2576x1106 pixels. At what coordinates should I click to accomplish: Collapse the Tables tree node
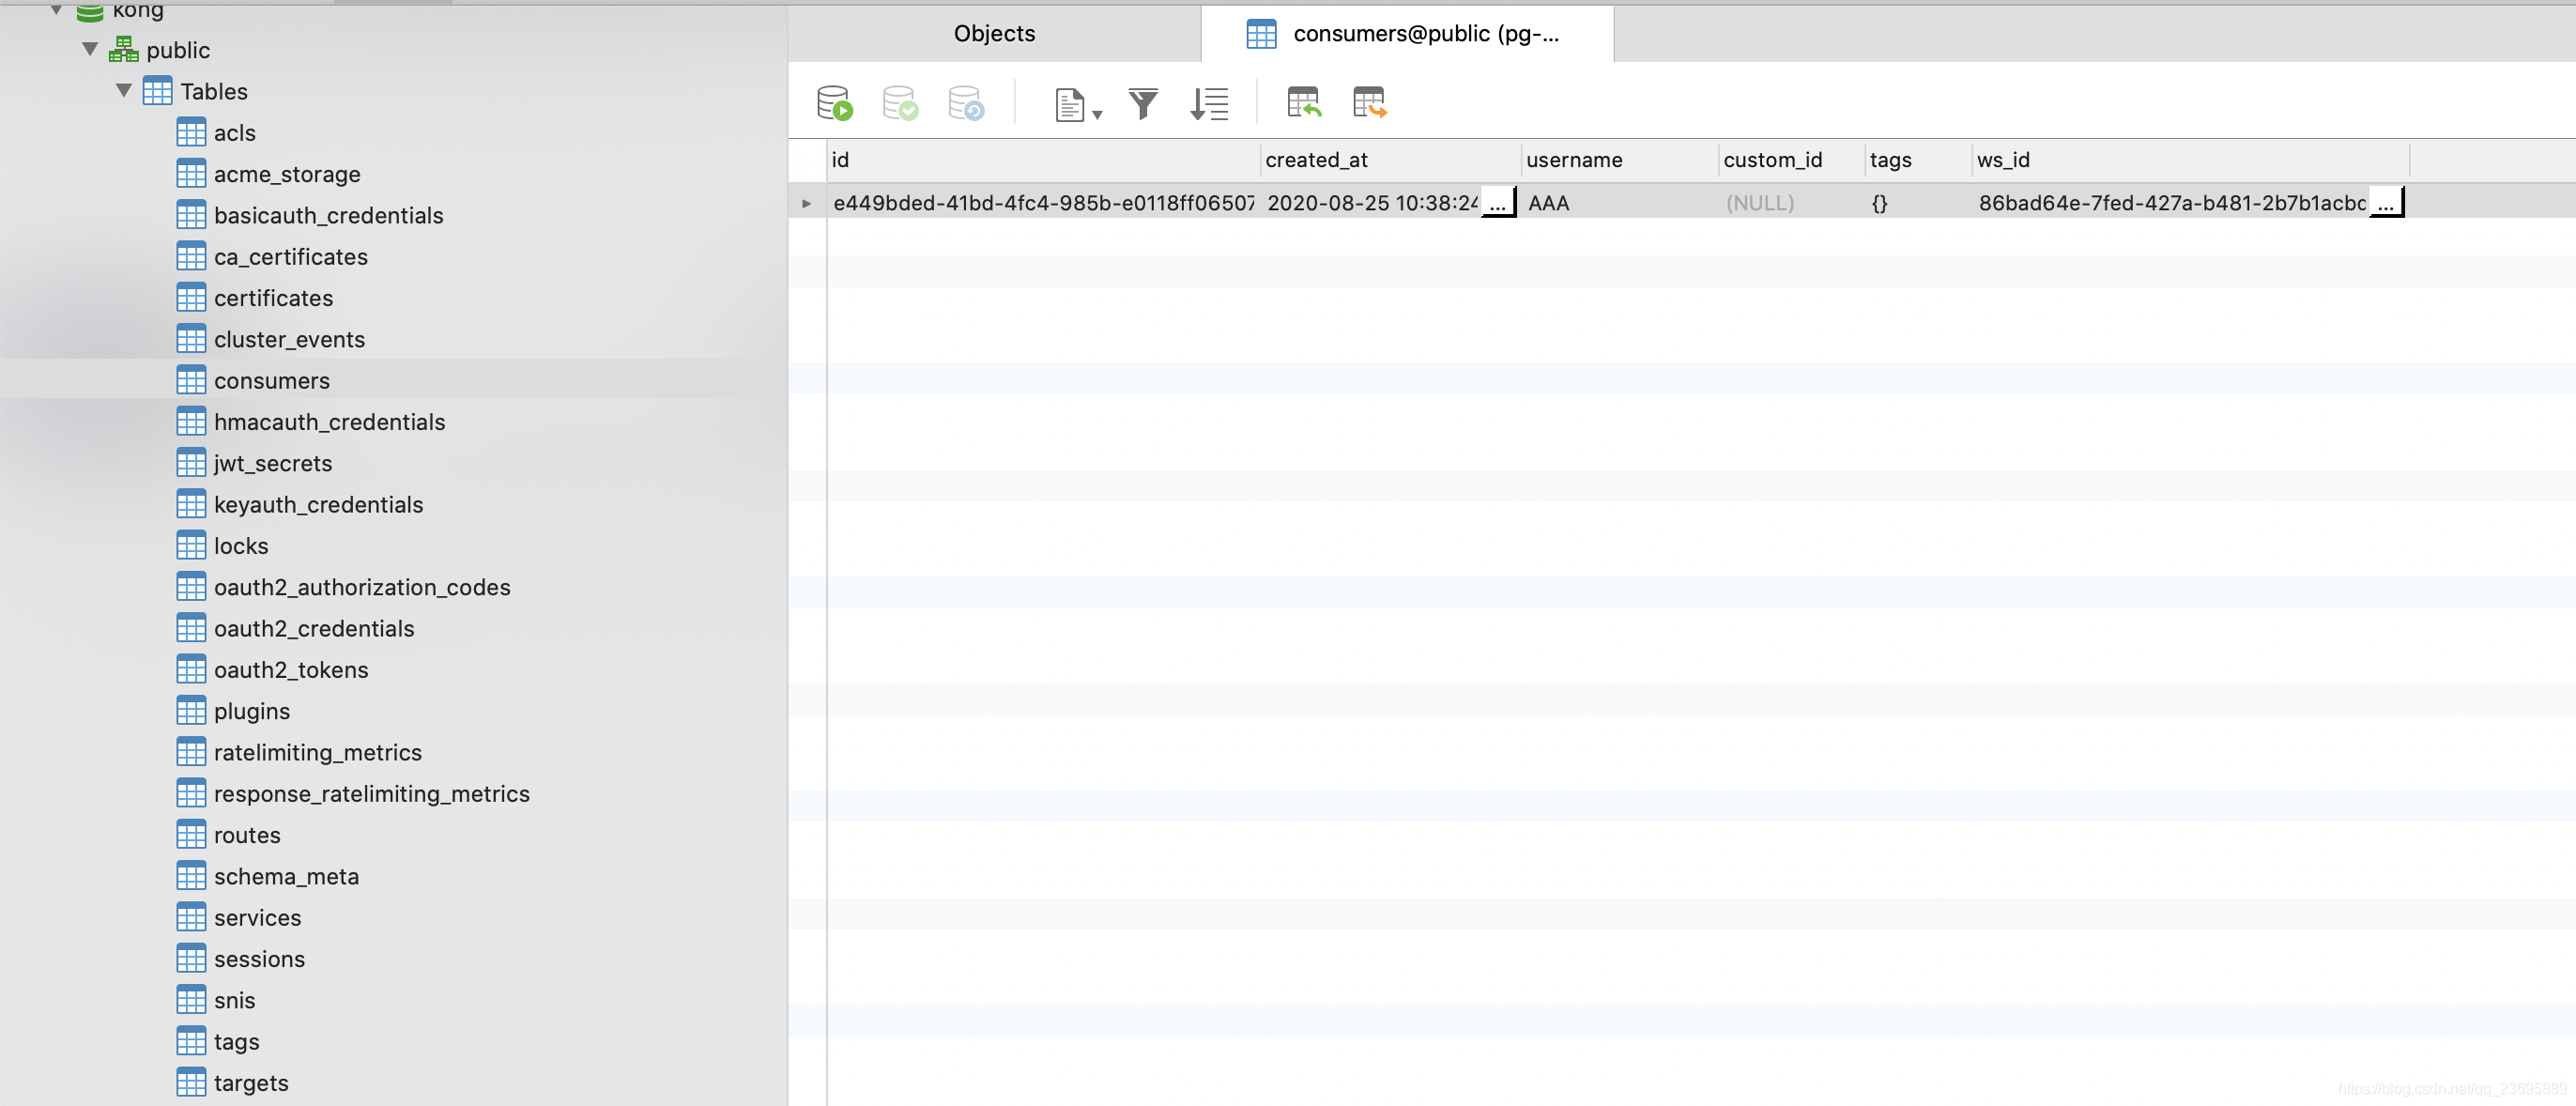(x=124, y=90)
